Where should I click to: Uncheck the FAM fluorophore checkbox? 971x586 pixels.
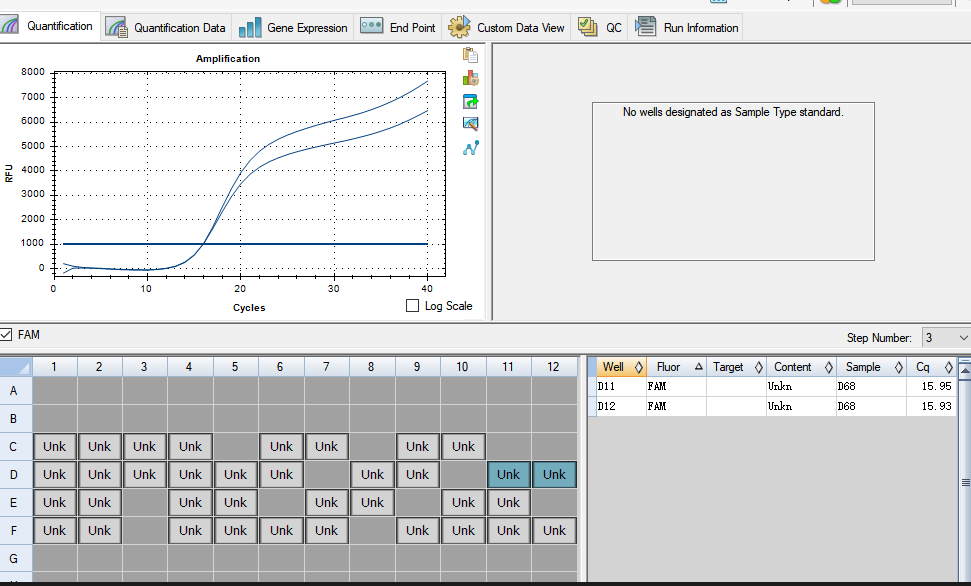(x=6, y=335)
